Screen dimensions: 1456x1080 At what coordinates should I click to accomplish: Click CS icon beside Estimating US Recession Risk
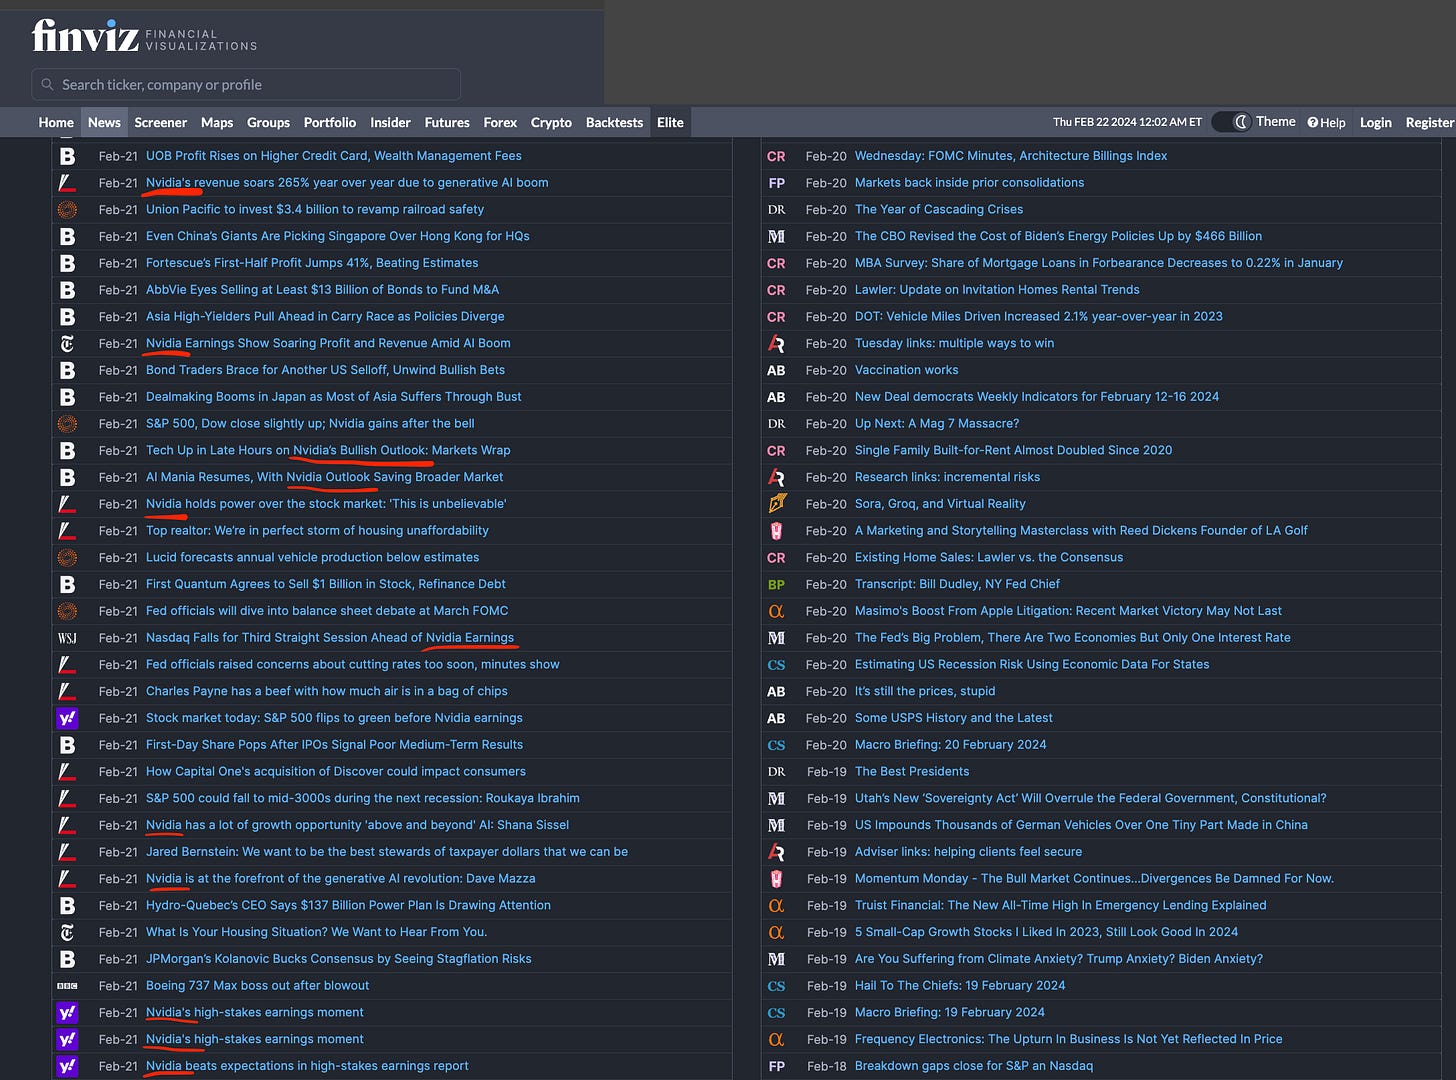coord(776,665)
